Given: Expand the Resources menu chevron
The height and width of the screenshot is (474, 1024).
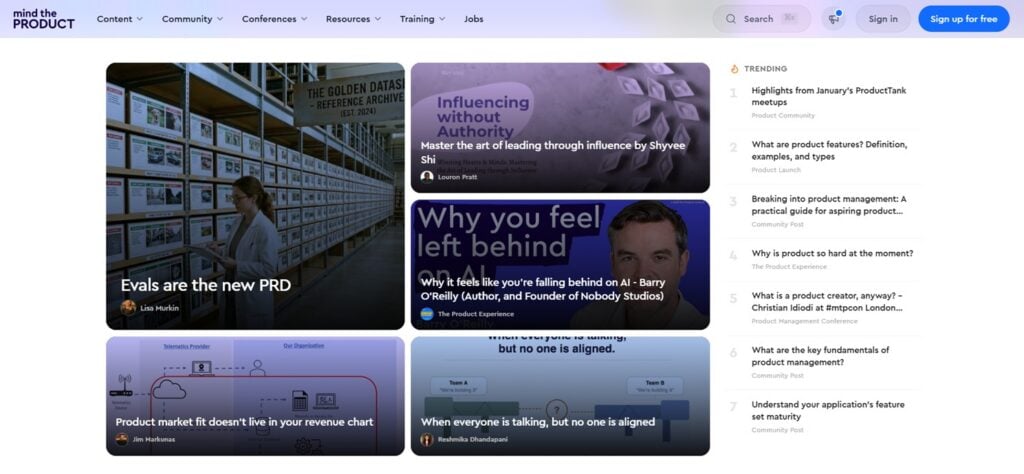Looking at the screenshot, I should (x=377, y=19).
